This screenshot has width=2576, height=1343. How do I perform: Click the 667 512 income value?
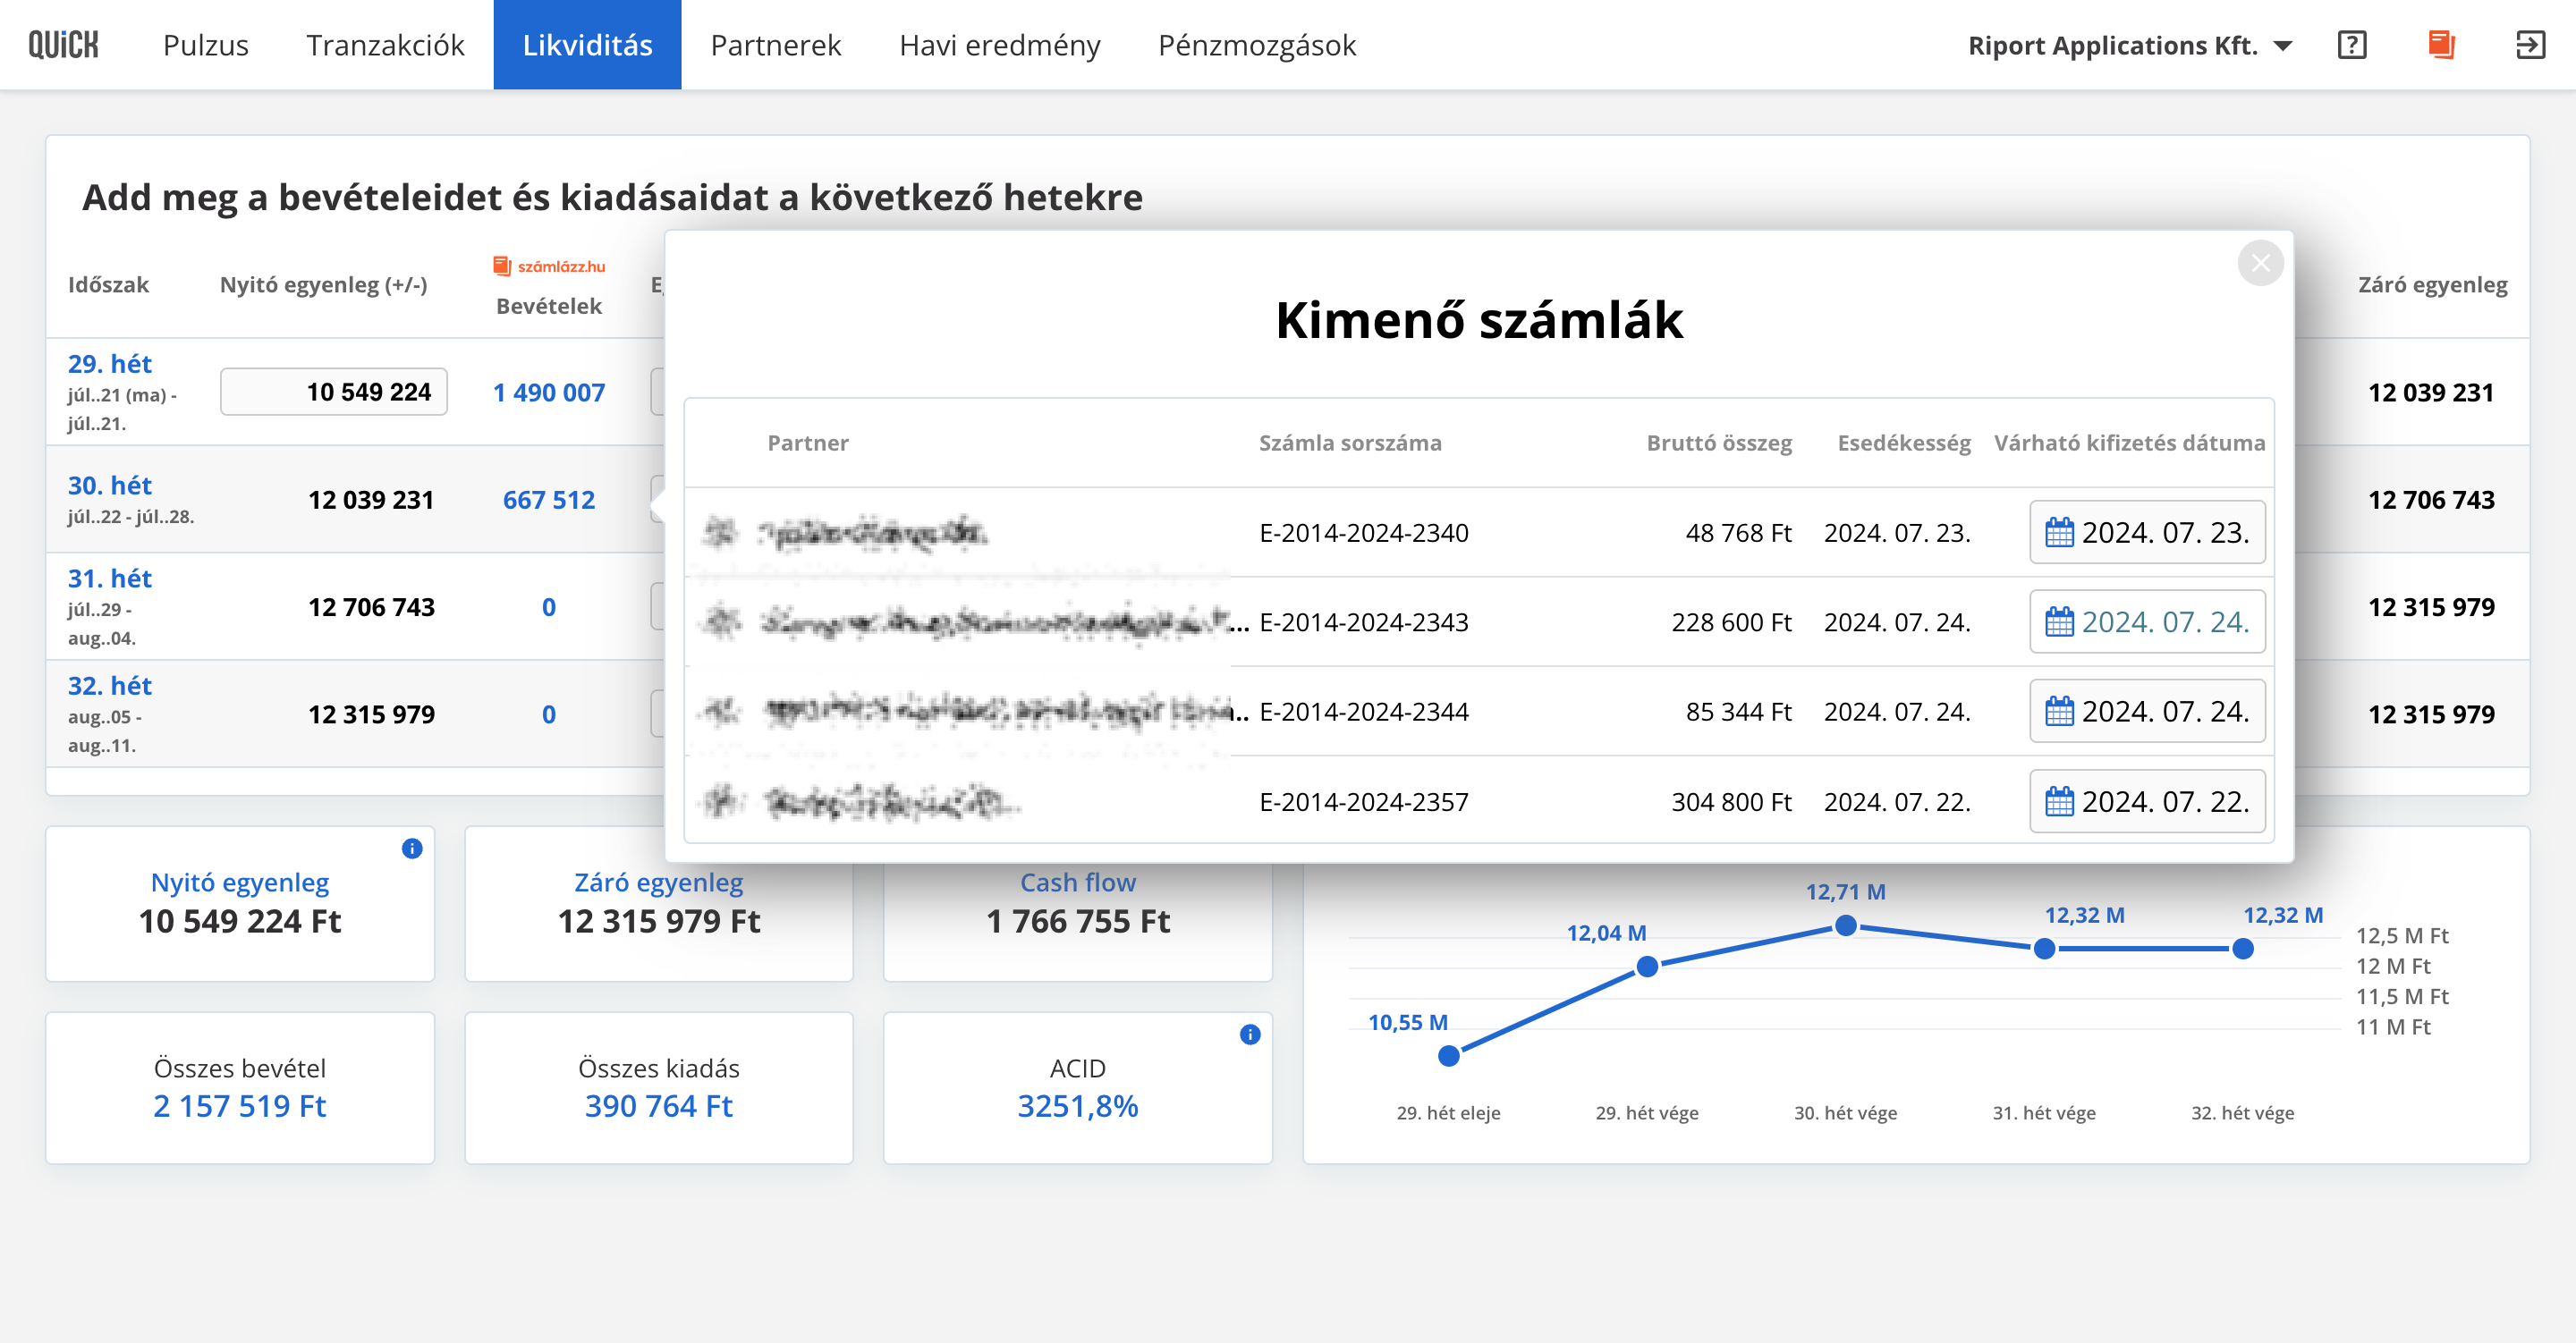[549, 500]
